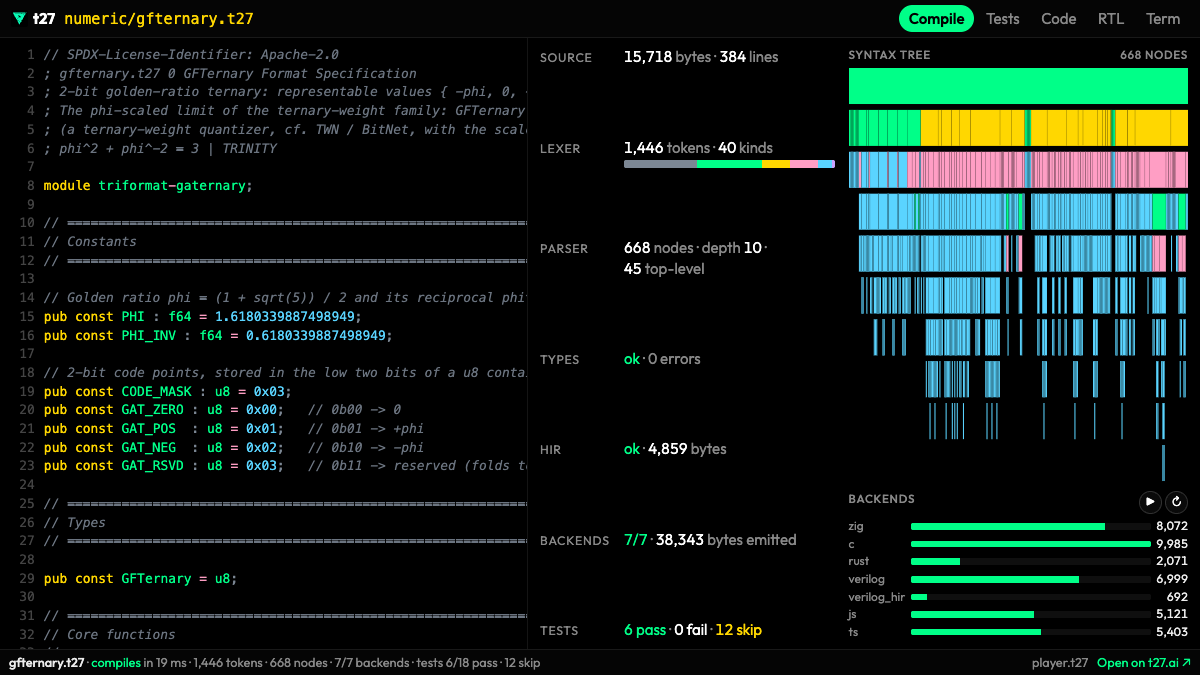Open the Tests tab
This screenshot has height=675, width=1200.
(1003, 19)
